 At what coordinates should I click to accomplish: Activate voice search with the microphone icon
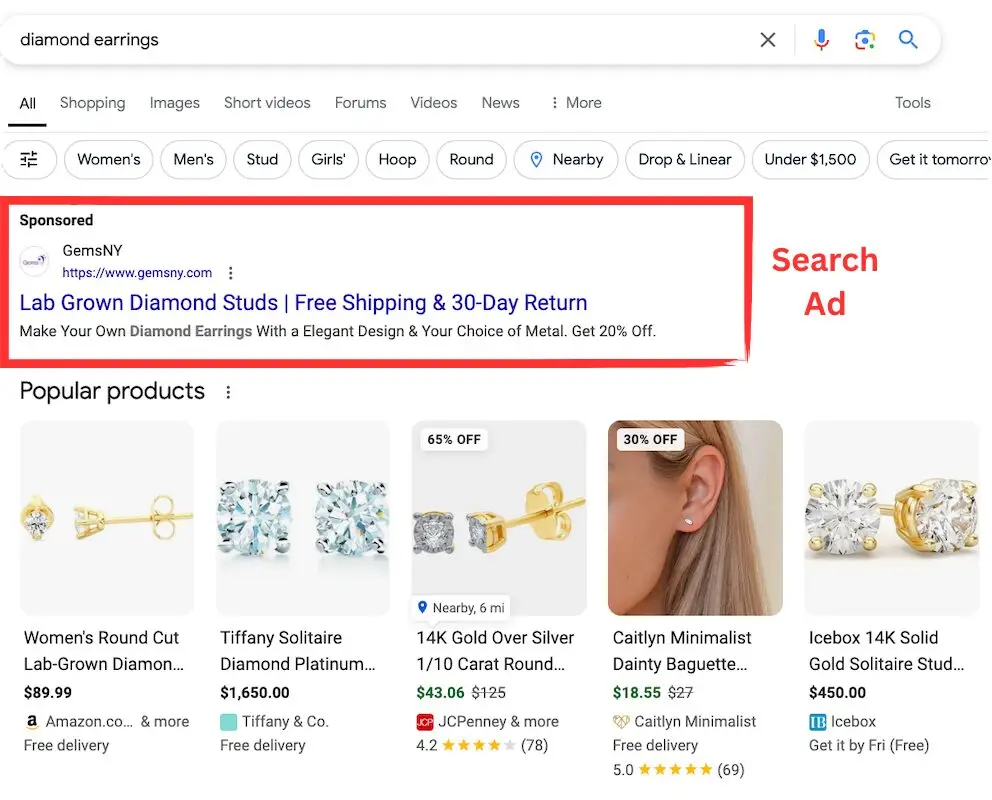[x=820, y=40]
